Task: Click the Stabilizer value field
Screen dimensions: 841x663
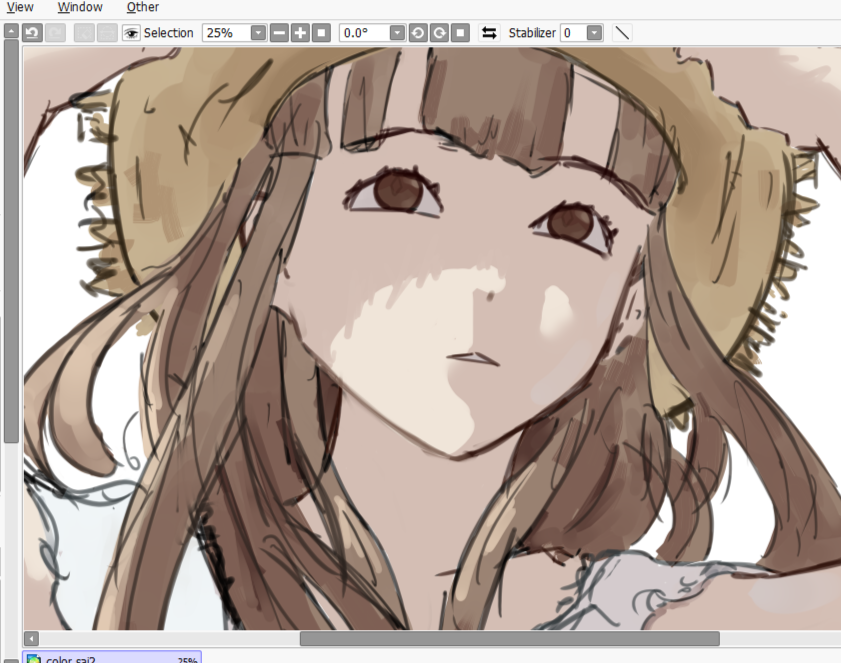Action: pyautogui.click(x=573, y=33)
